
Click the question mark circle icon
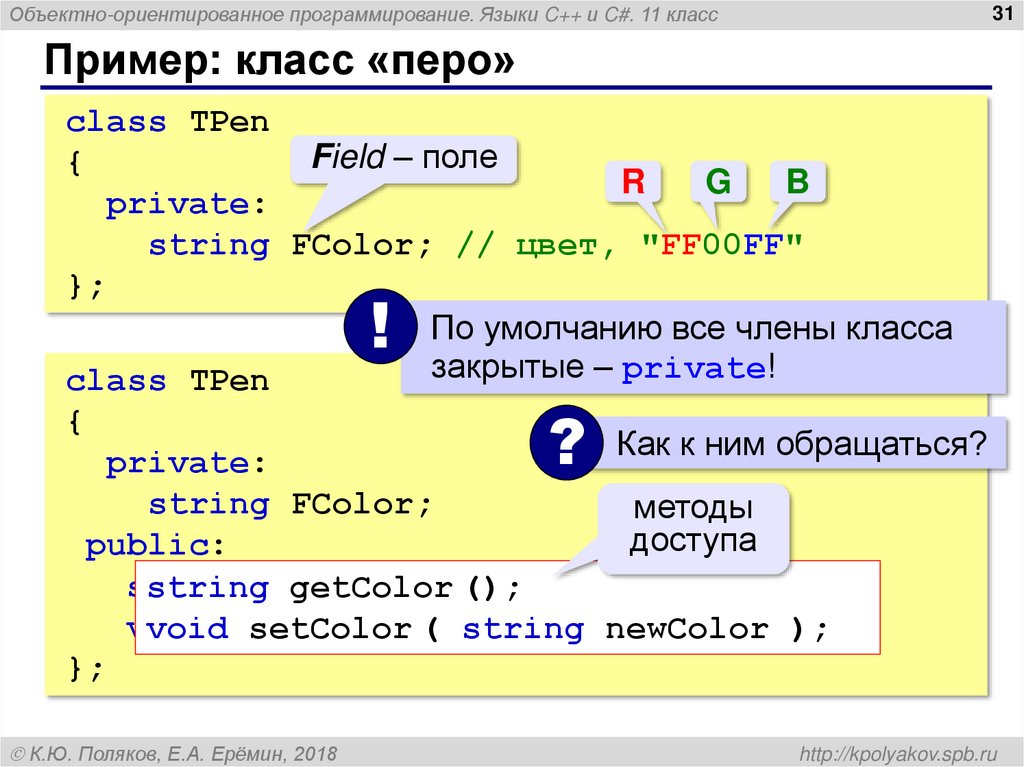566,443
